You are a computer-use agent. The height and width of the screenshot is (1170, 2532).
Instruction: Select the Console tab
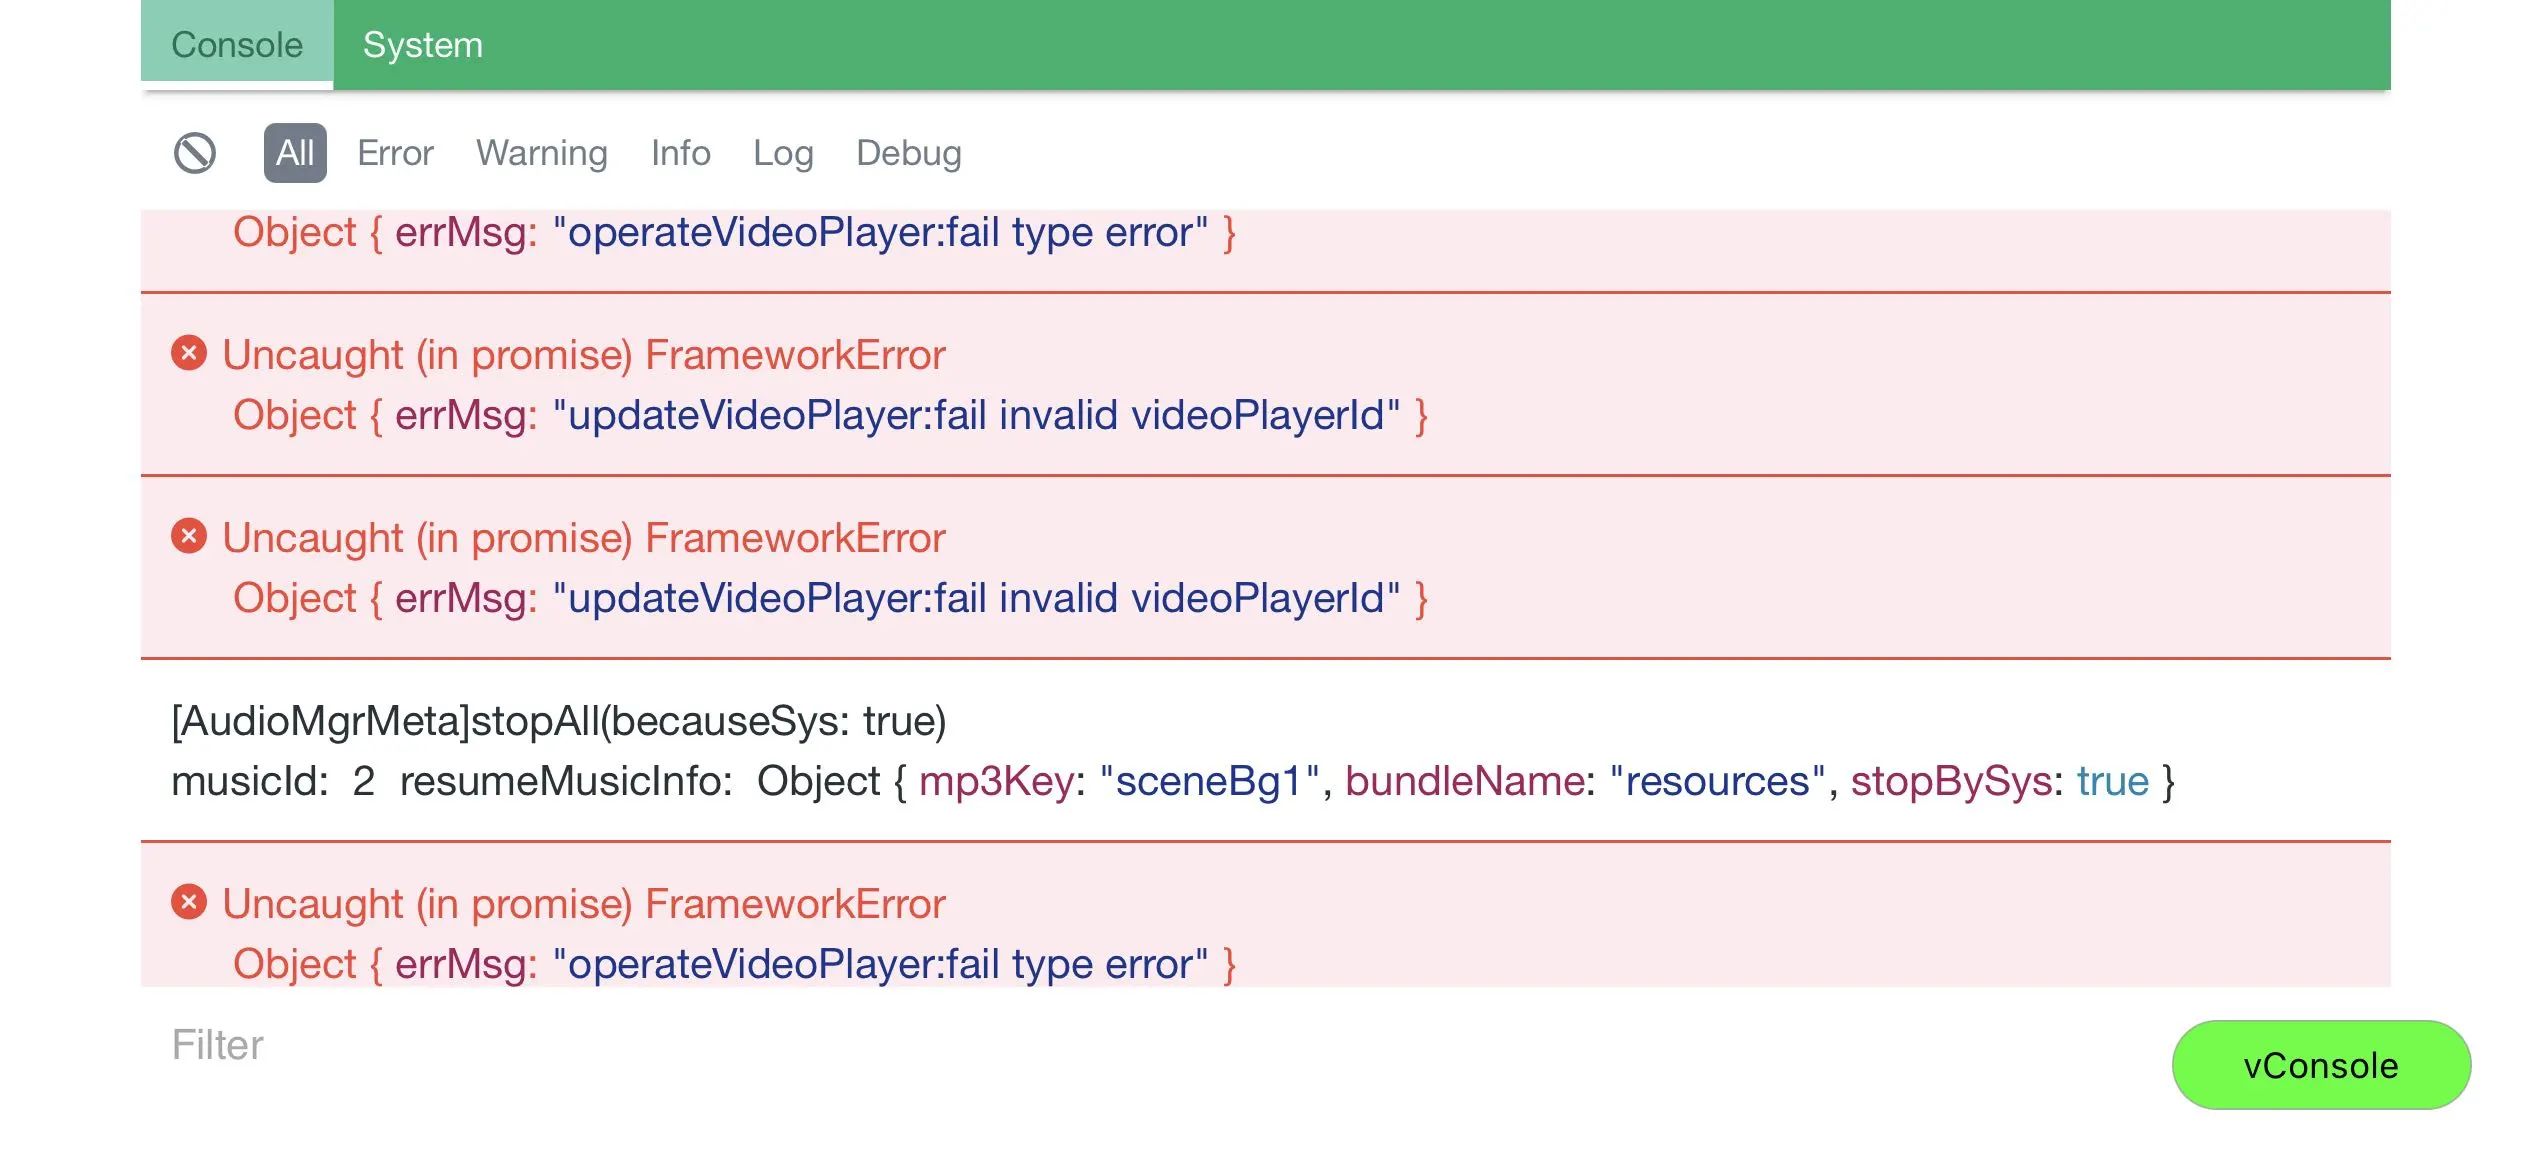coord(237,45)
